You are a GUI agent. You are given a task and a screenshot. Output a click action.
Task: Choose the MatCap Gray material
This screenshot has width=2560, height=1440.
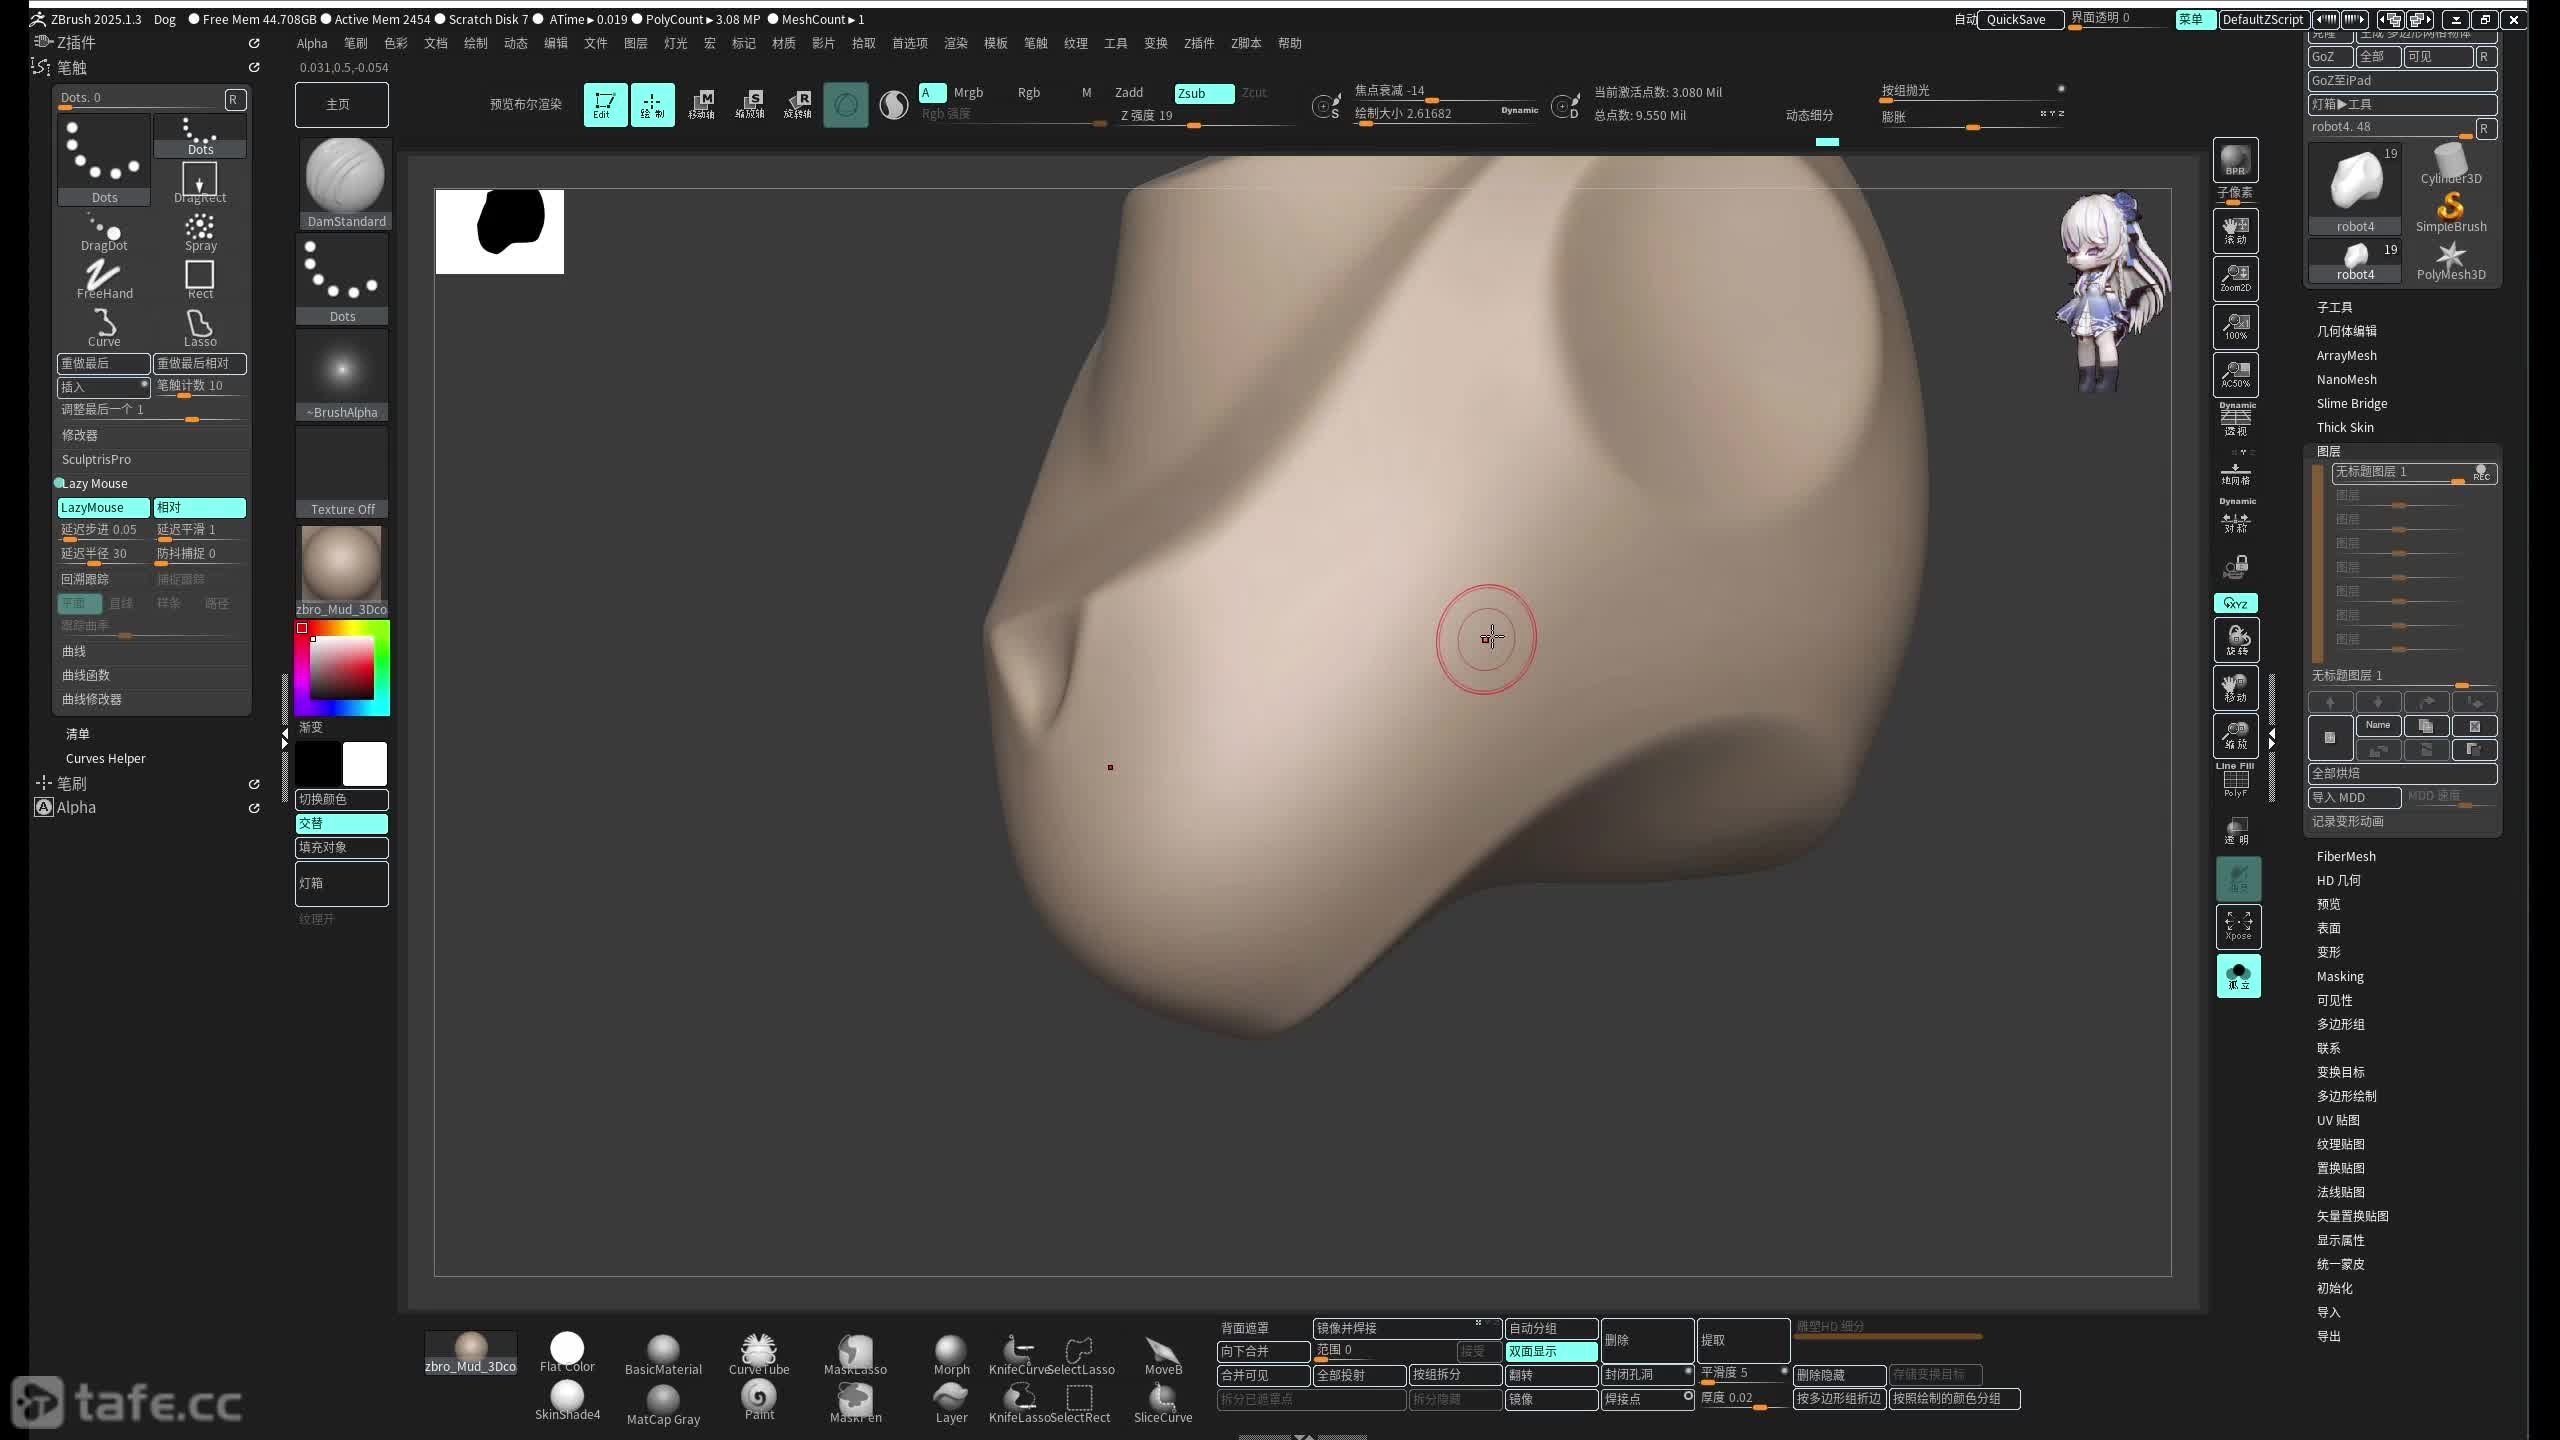tap(663, 1404)
